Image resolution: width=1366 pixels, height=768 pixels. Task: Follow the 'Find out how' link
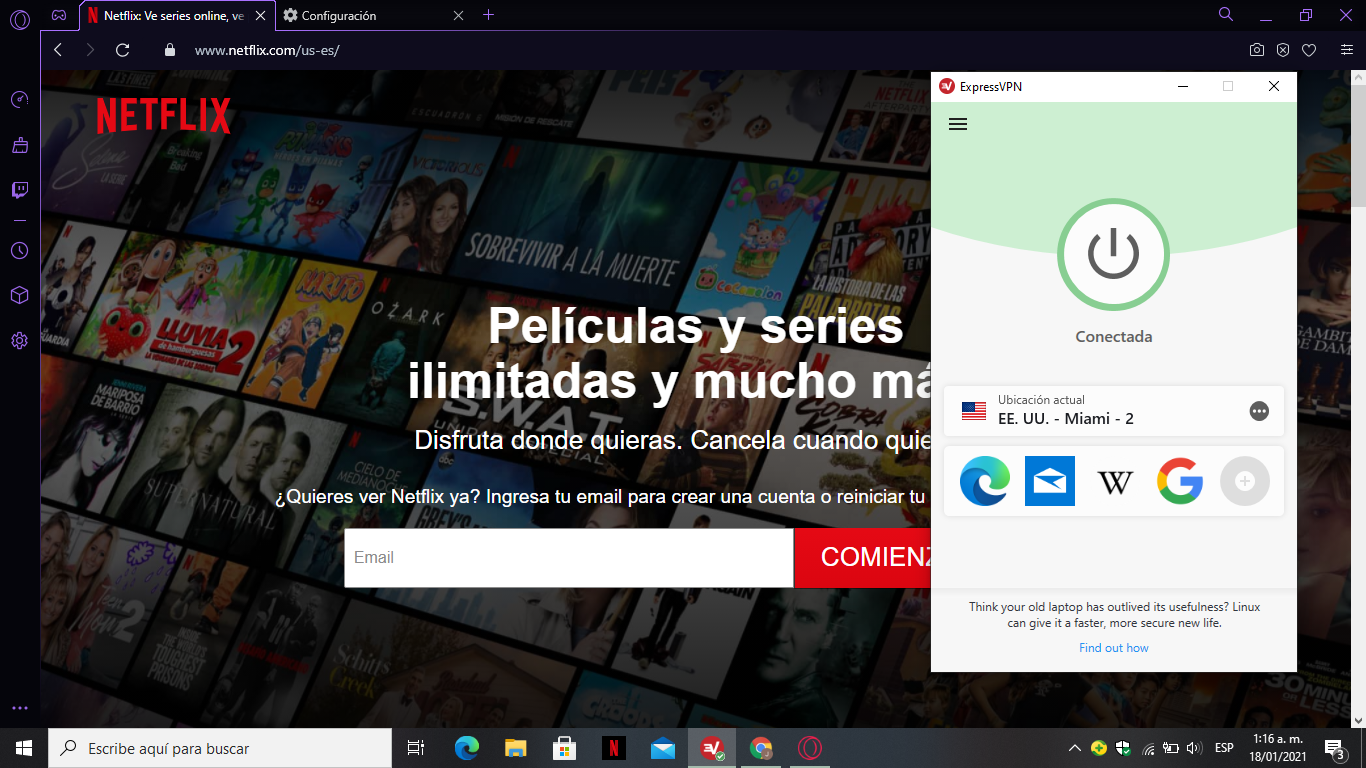(x=1114, y=648)
